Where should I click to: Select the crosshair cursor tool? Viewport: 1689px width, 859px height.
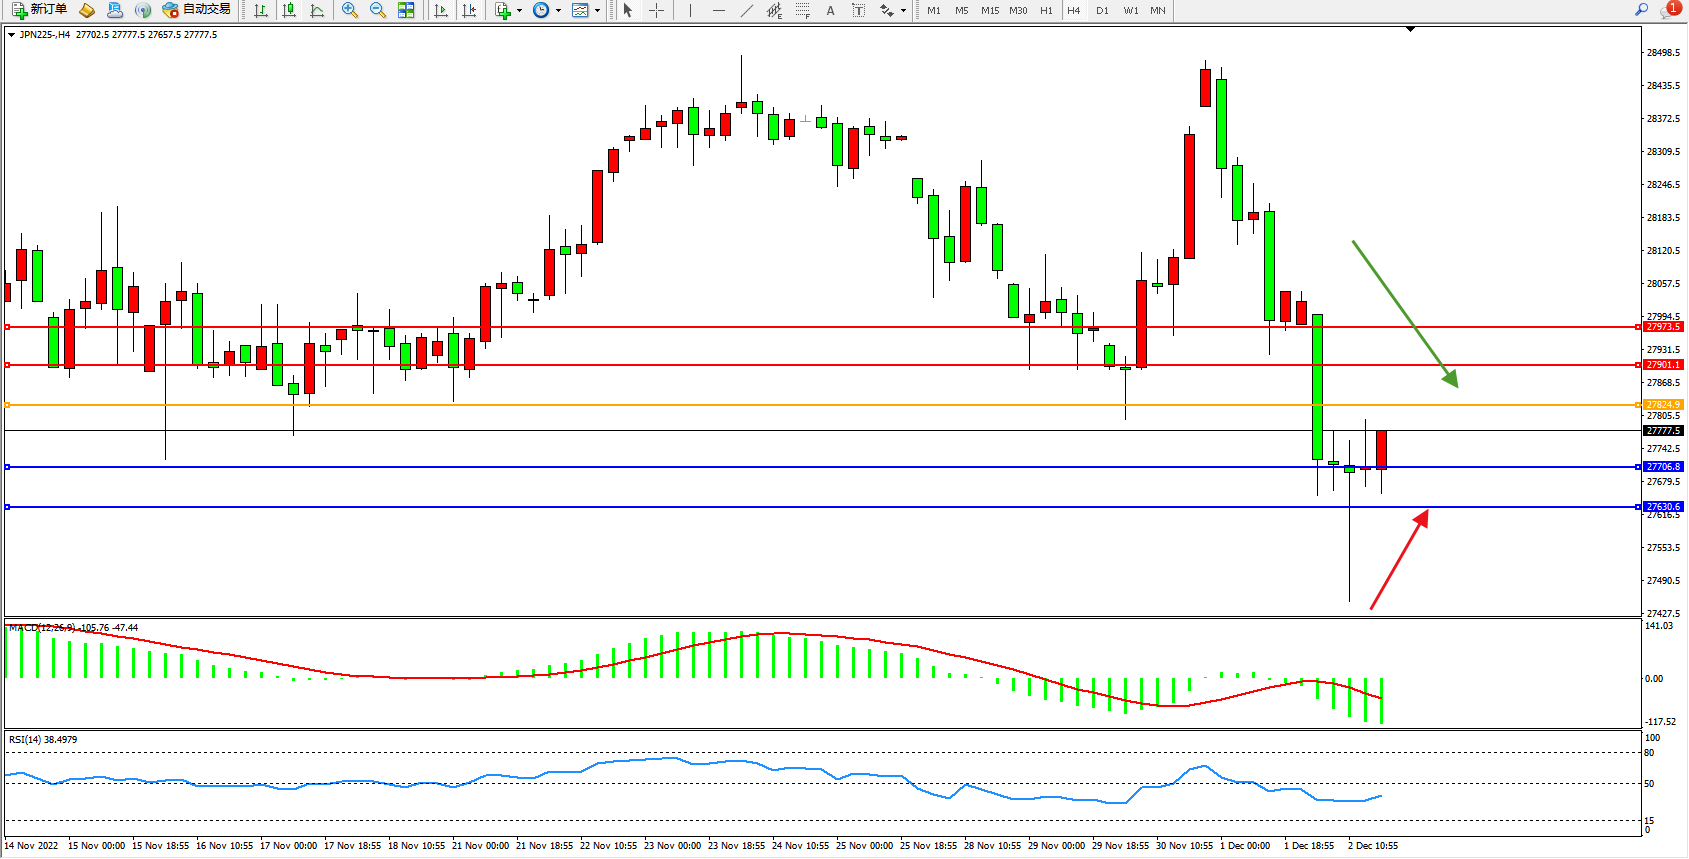657,10
